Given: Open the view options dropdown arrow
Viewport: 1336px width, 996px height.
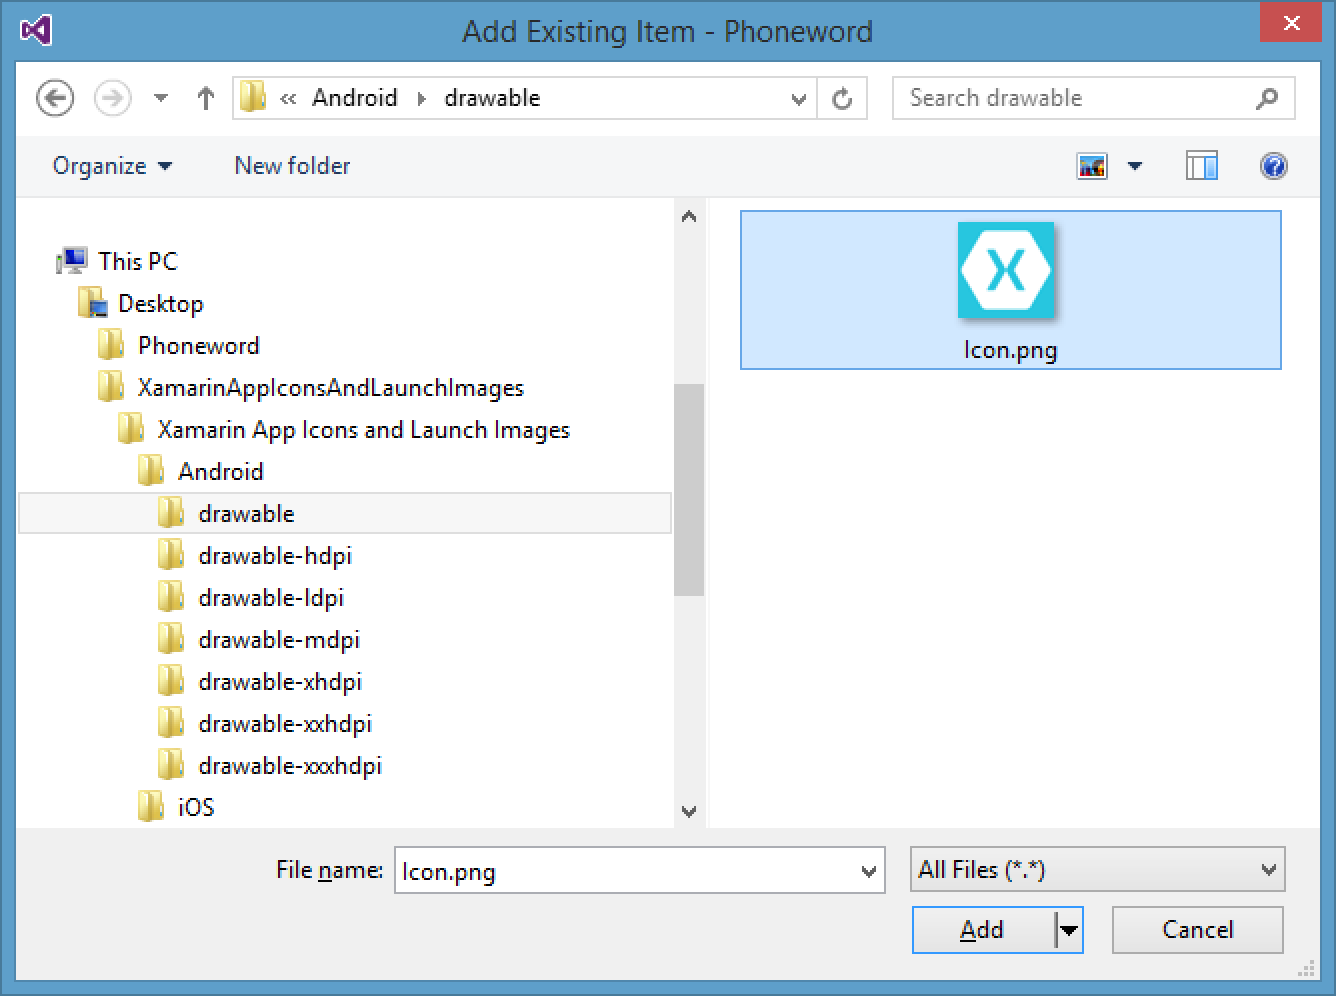Looking at the screenshot, I should pos(1135,166).
